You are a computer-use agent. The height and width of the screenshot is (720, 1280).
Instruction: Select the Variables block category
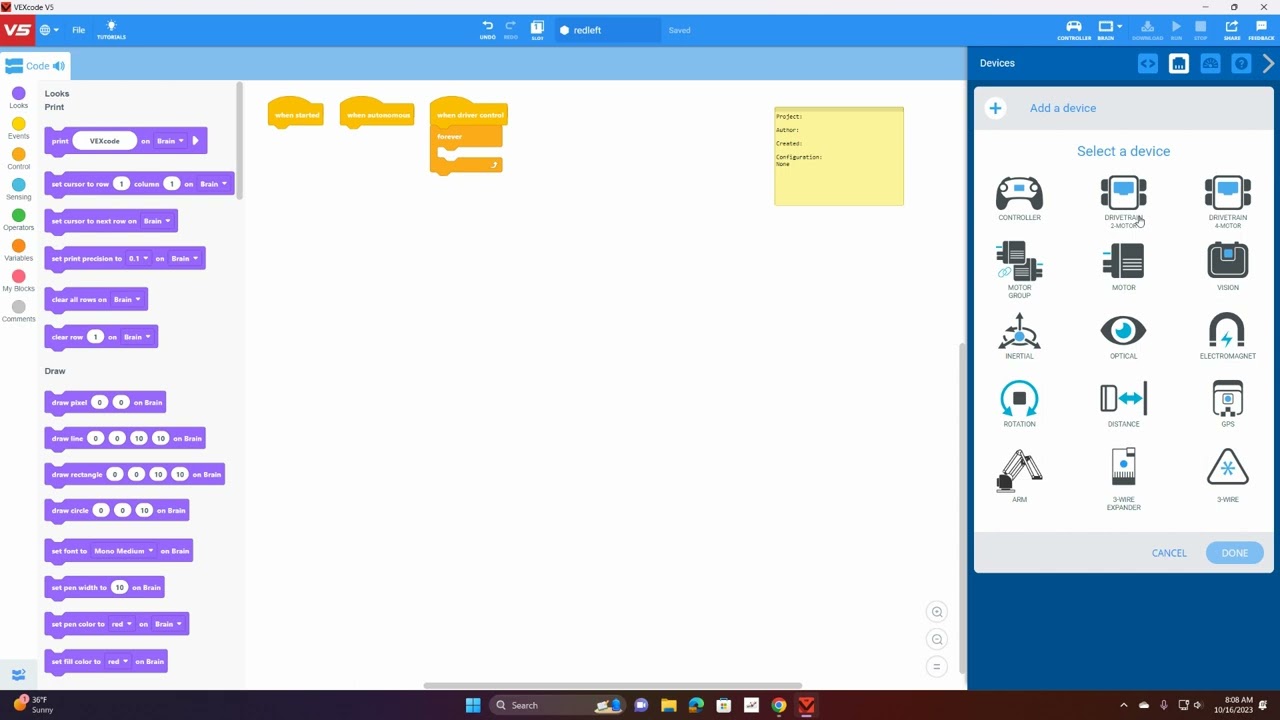click(x=18, y=251)
